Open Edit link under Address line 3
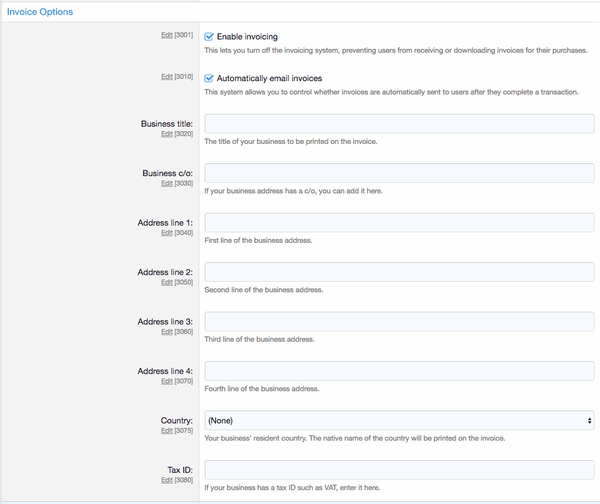This screenshot has height=504, width=600. [x=167, y=331]
